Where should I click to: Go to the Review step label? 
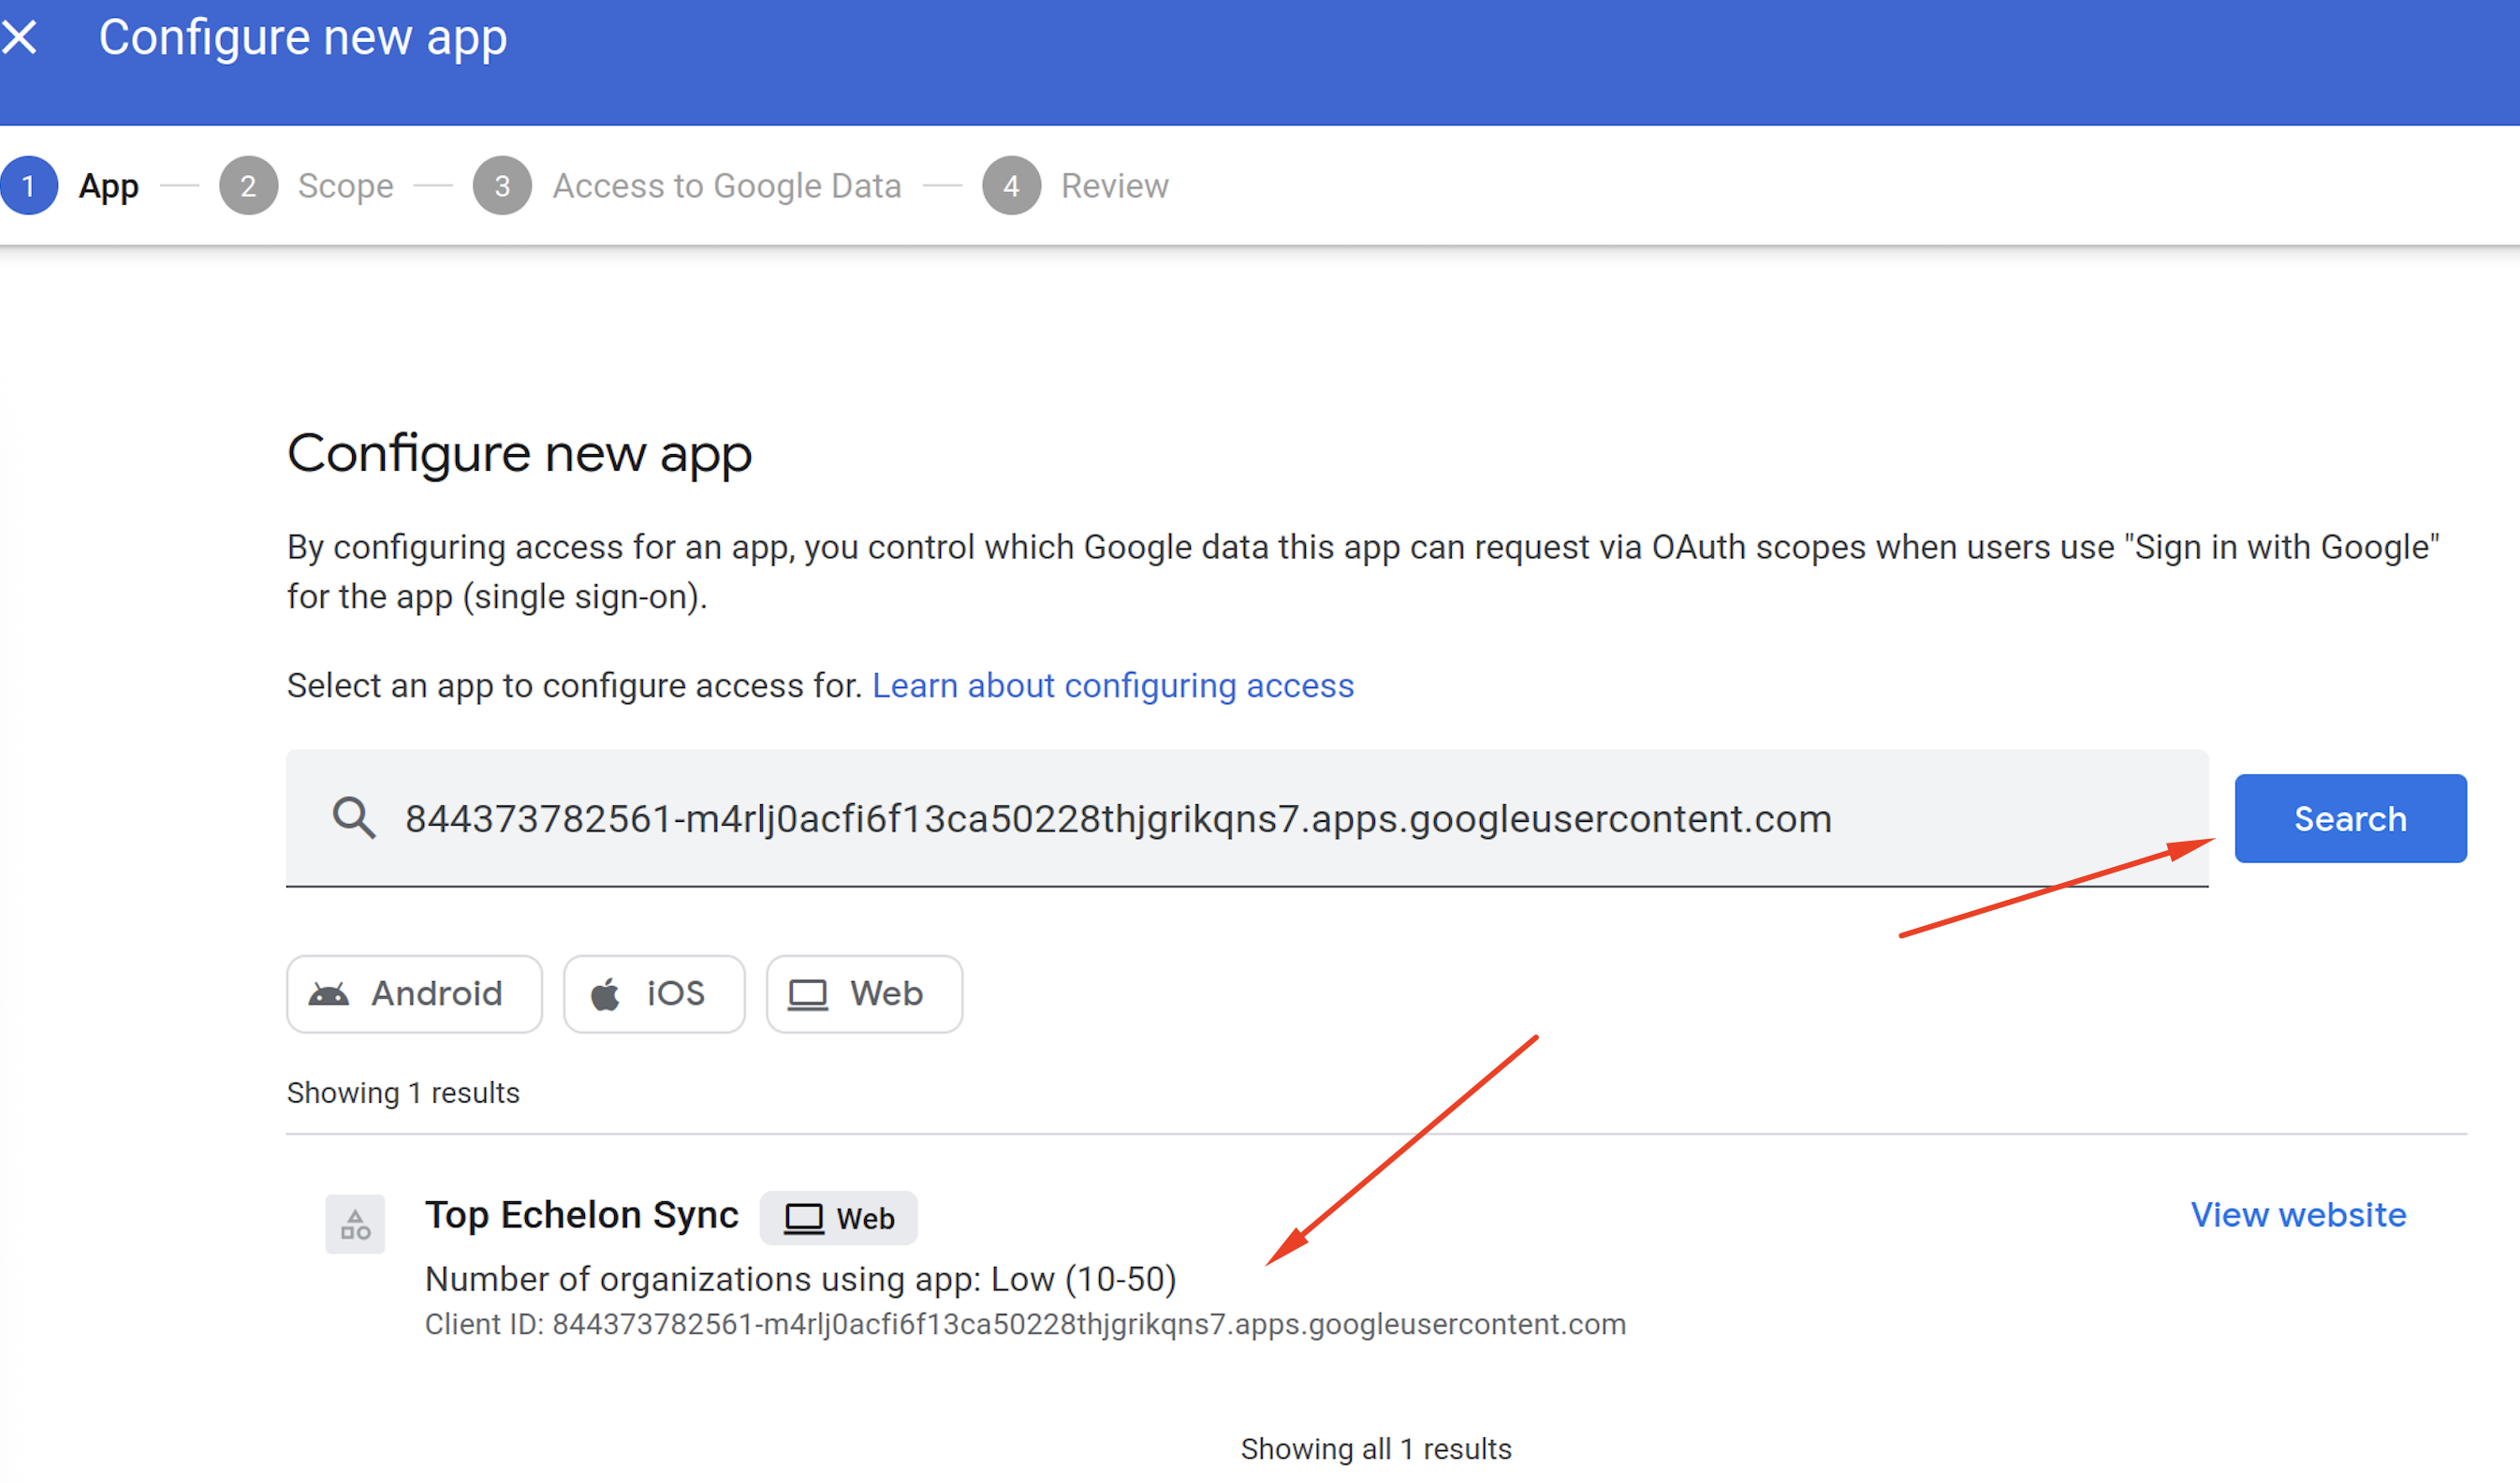pos(1115,187)
